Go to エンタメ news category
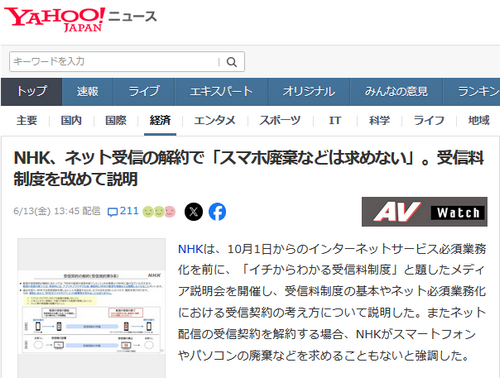Screen dimensions: 500x378 [x=215, y=120]
